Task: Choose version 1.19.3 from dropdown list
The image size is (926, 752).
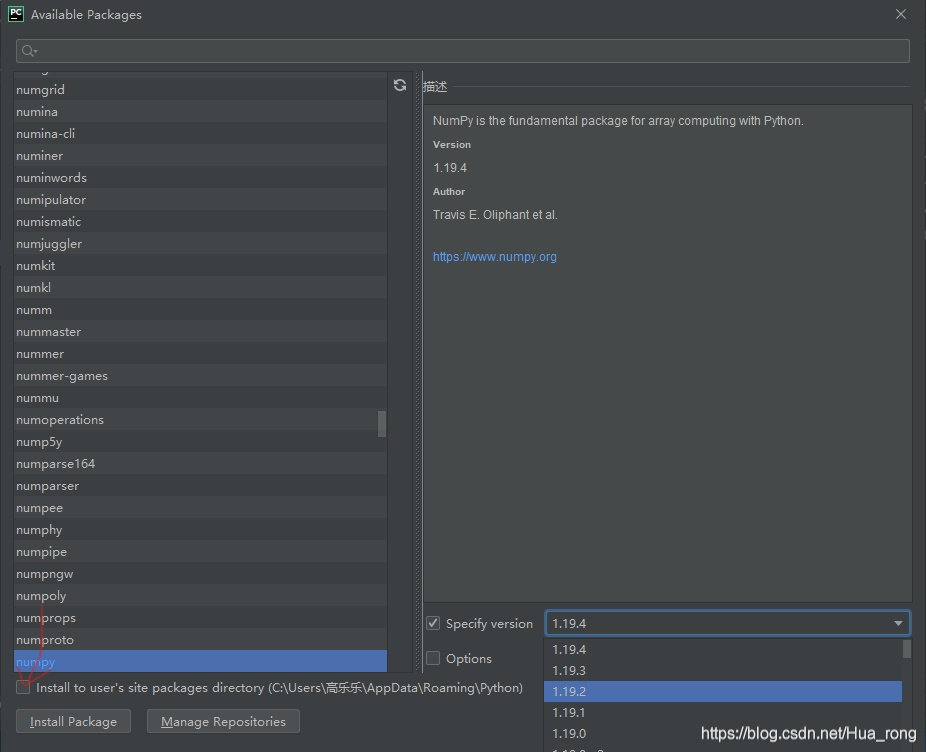Action: click(723, 670)
